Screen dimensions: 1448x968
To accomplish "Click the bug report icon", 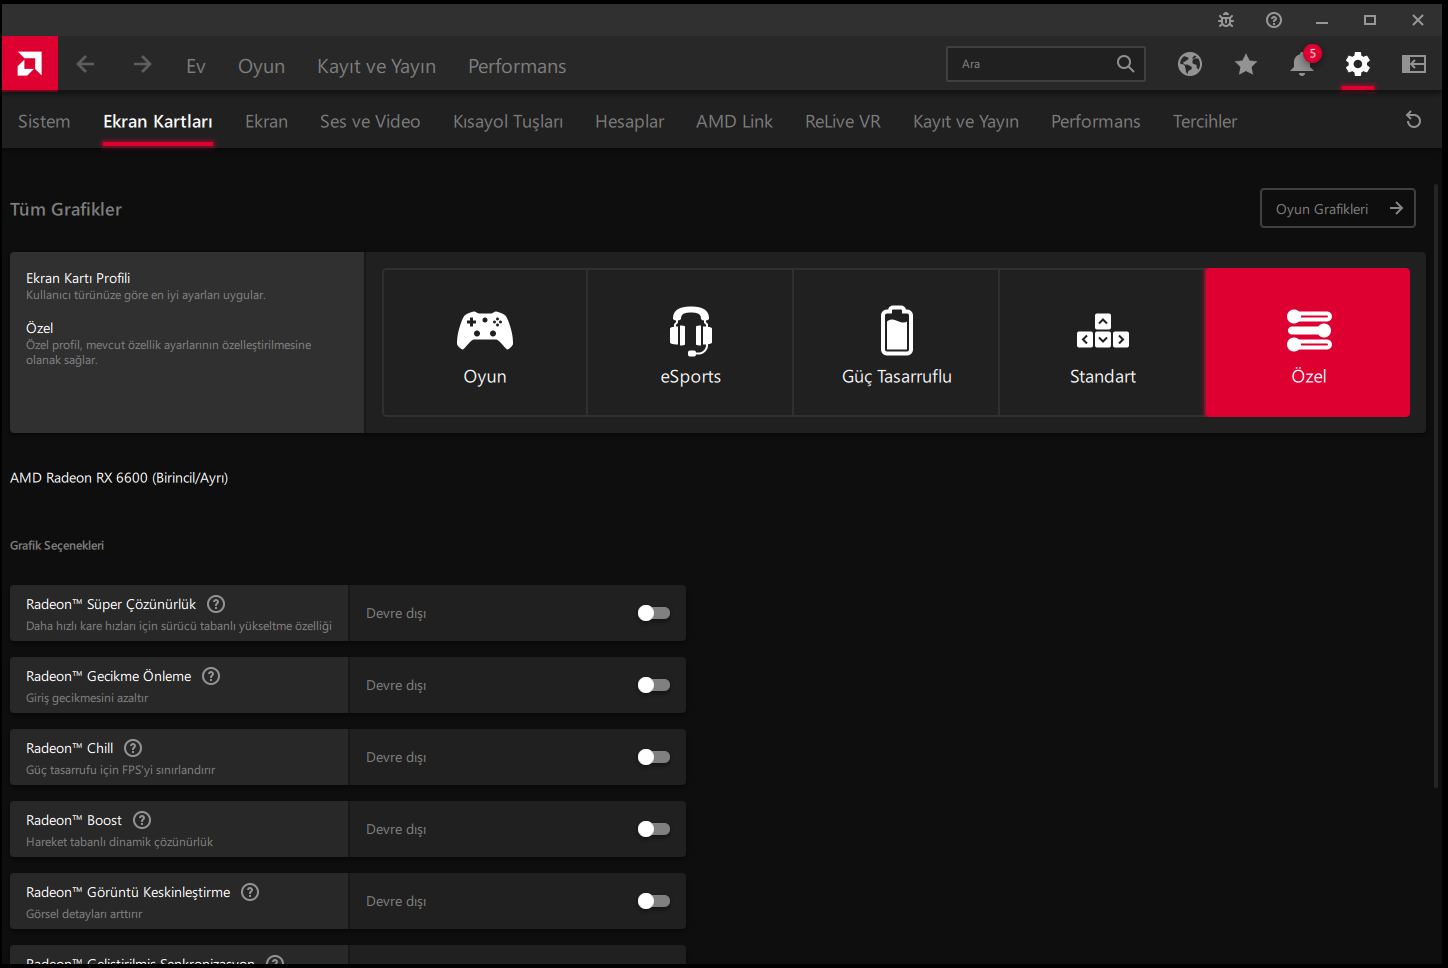I will point(1226,20).
